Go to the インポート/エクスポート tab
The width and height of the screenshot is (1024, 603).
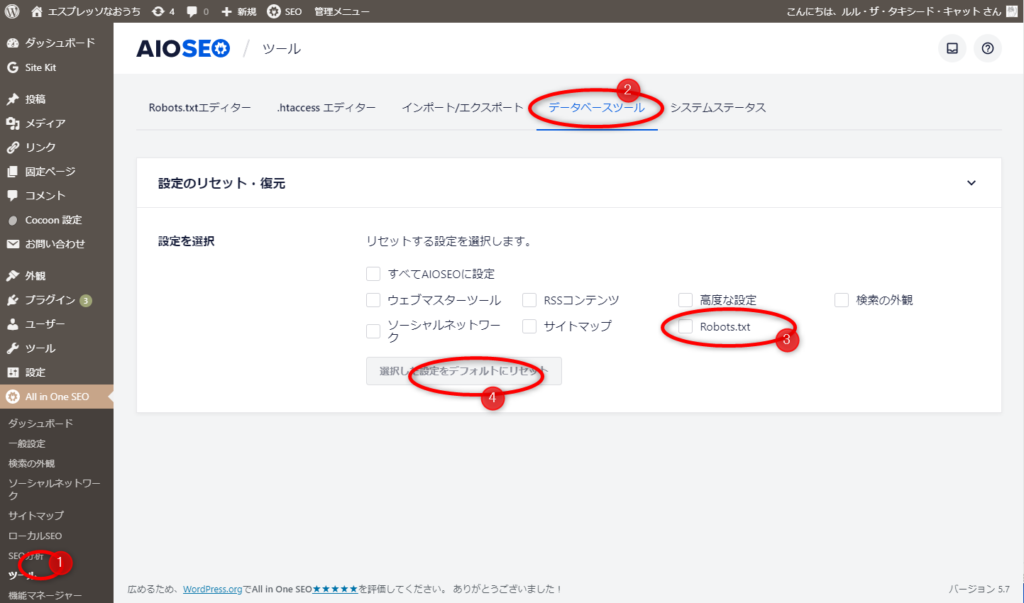[462, 108]
